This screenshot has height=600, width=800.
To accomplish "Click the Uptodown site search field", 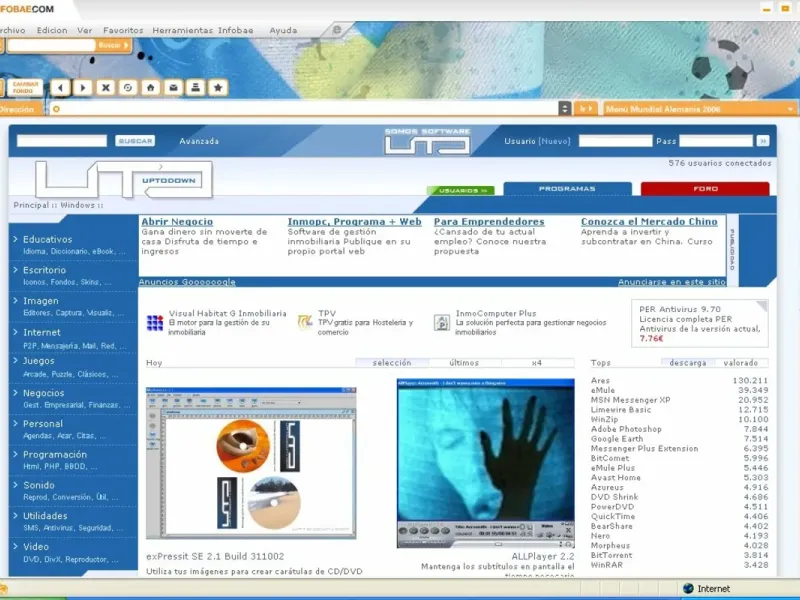I will [62, 141].
